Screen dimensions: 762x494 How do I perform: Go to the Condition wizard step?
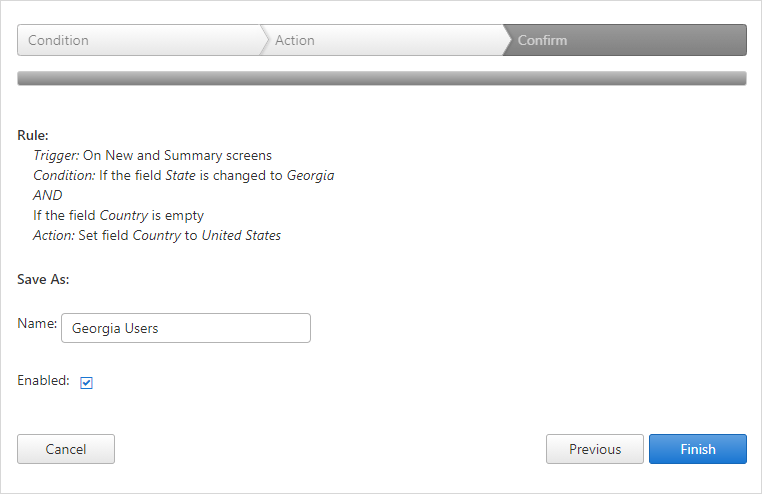(x=139, y=40)
